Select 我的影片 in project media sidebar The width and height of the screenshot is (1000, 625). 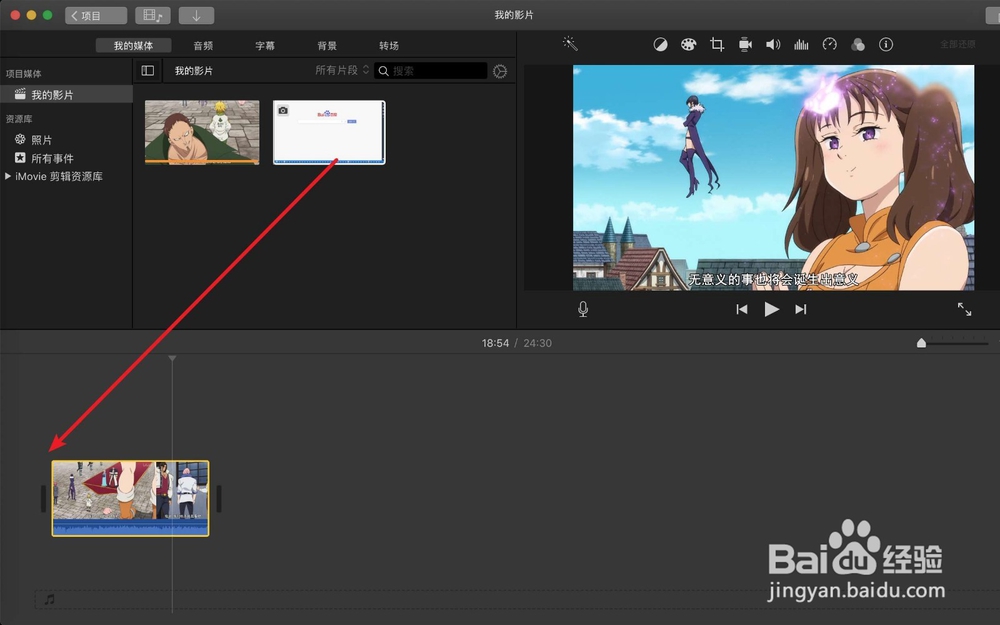[66, 94]
